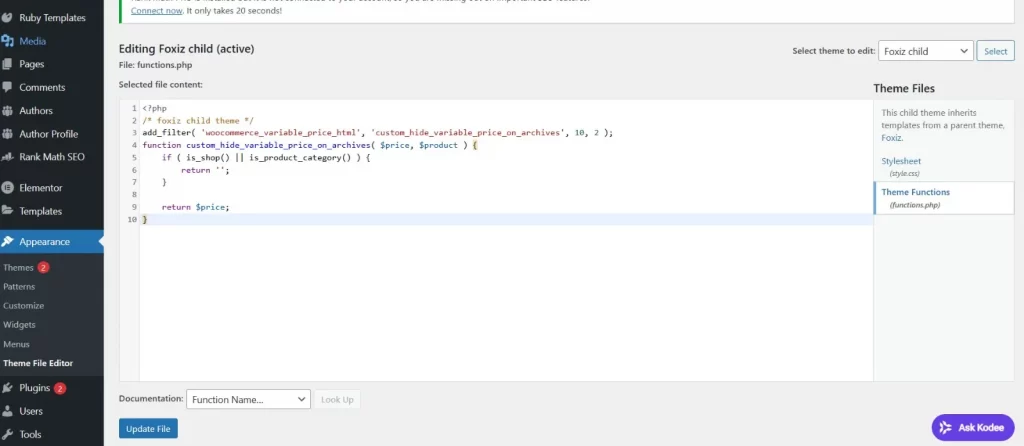Image resolution: width=1024 pixels, height=446 pixels.
Task: Click the Plugins plug icon
Action: click(x=9, y=388)
